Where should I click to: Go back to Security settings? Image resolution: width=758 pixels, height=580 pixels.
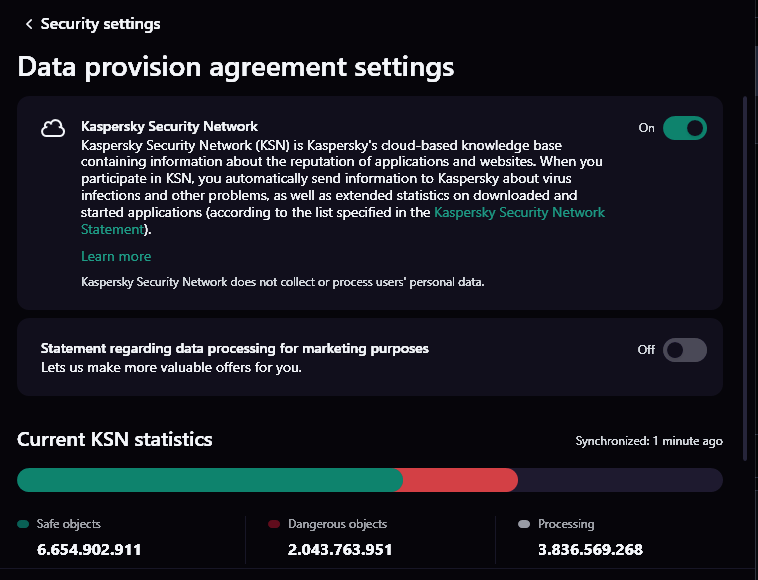click(x=100, y=24)
